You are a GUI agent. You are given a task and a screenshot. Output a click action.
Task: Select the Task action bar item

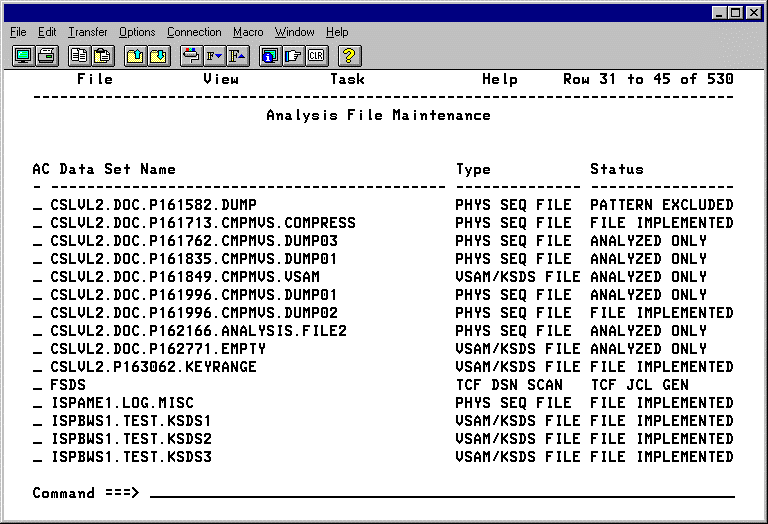[347, 79]
